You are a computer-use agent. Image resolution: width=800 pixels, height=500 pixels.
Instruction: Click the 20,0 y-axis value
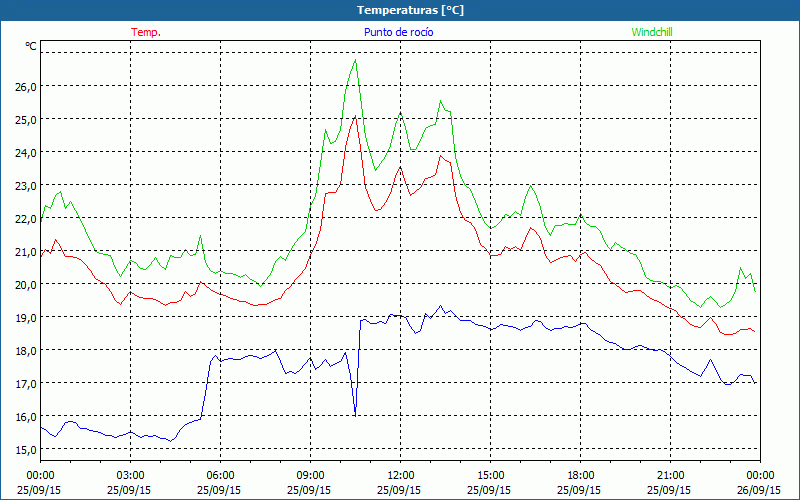pyautogui.click(x=26, y=284)
